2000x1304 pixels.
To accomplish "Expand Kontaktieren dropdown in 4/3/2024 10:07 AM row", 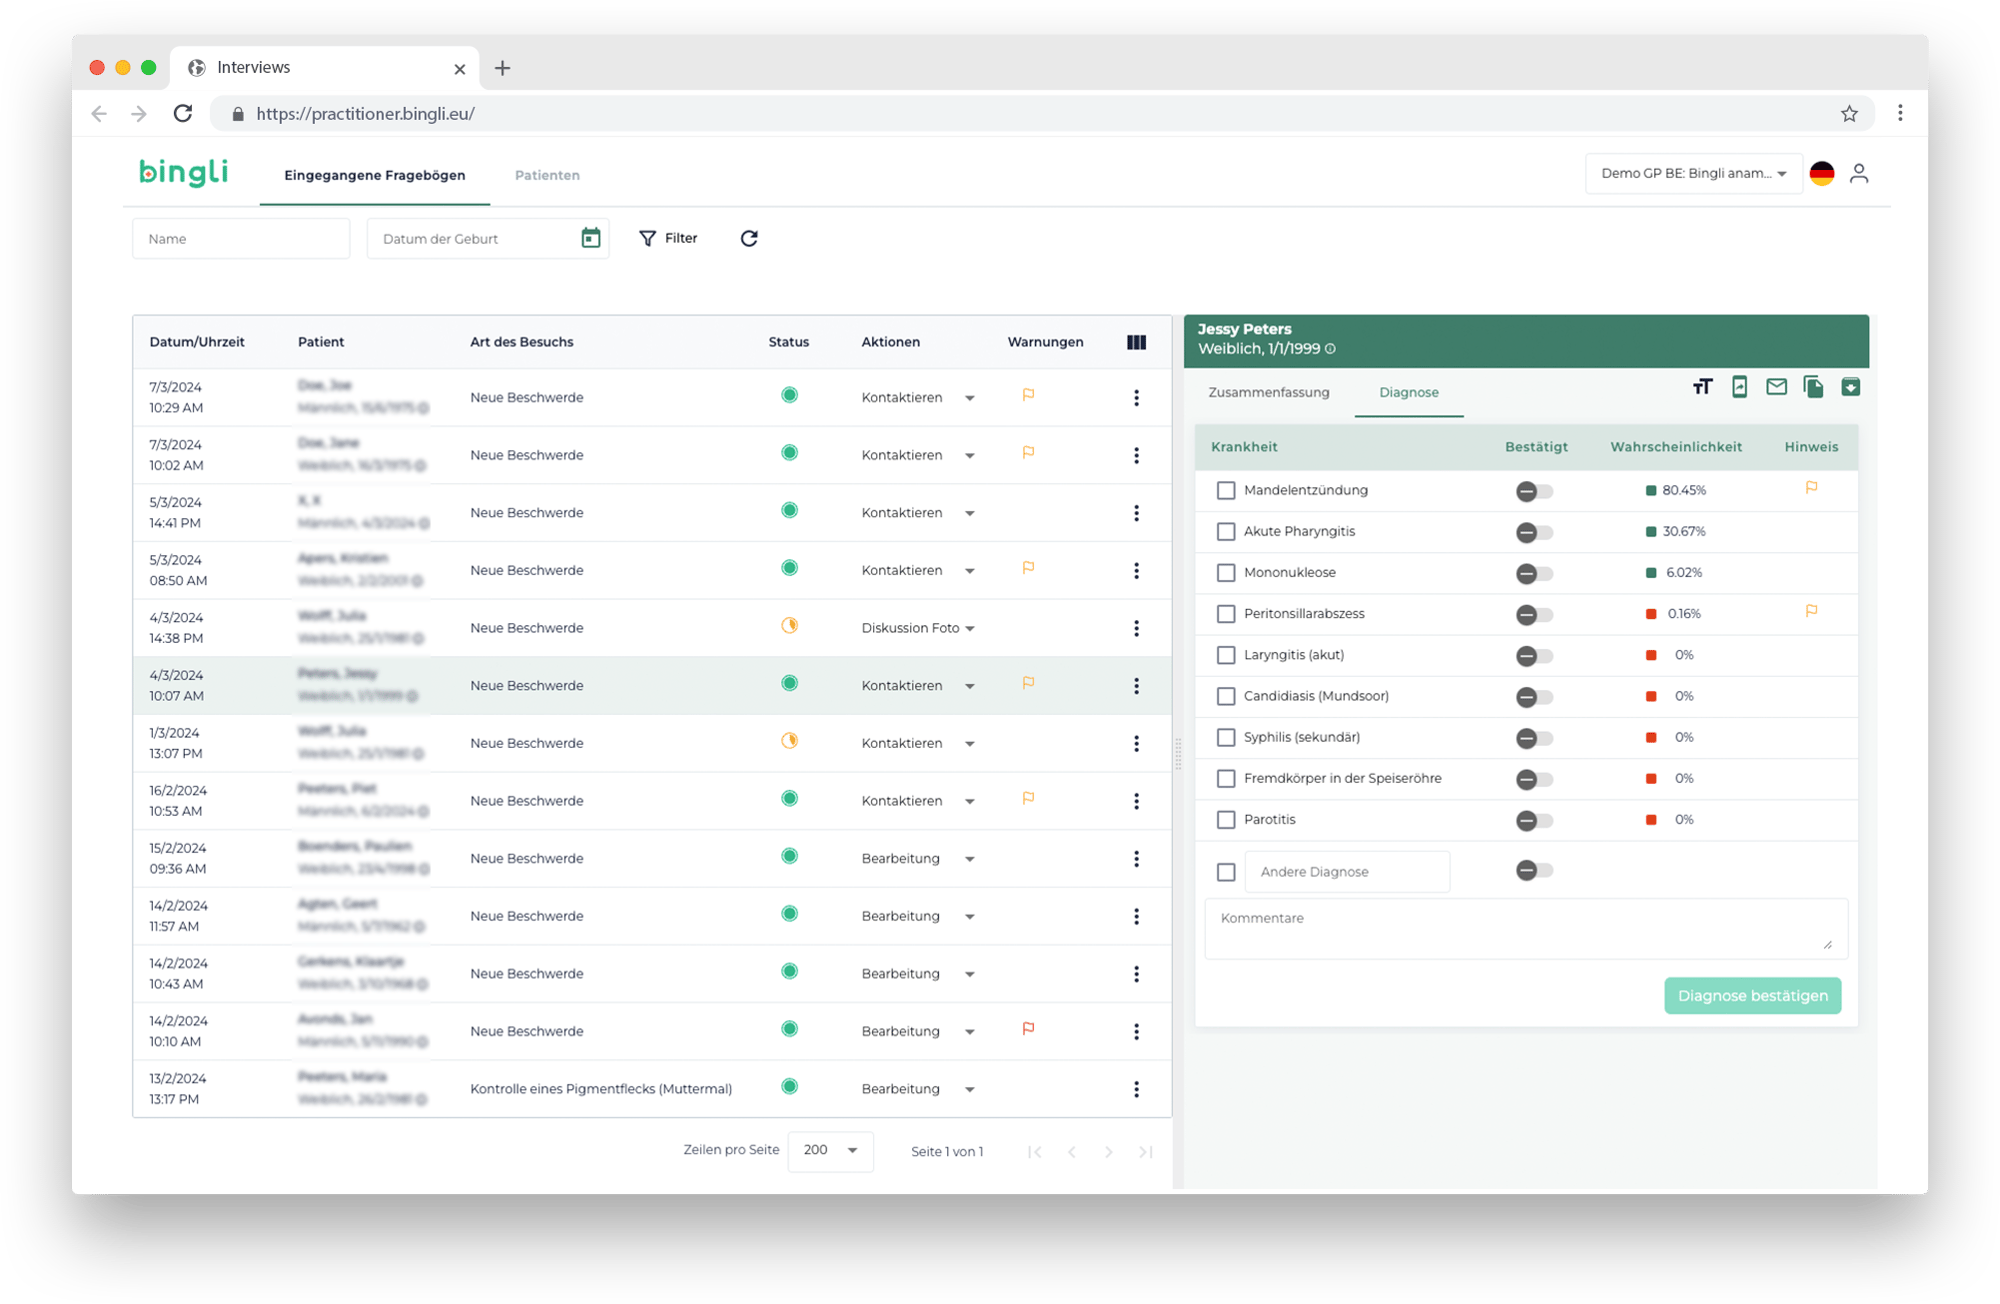I will (x=969, y=686).
